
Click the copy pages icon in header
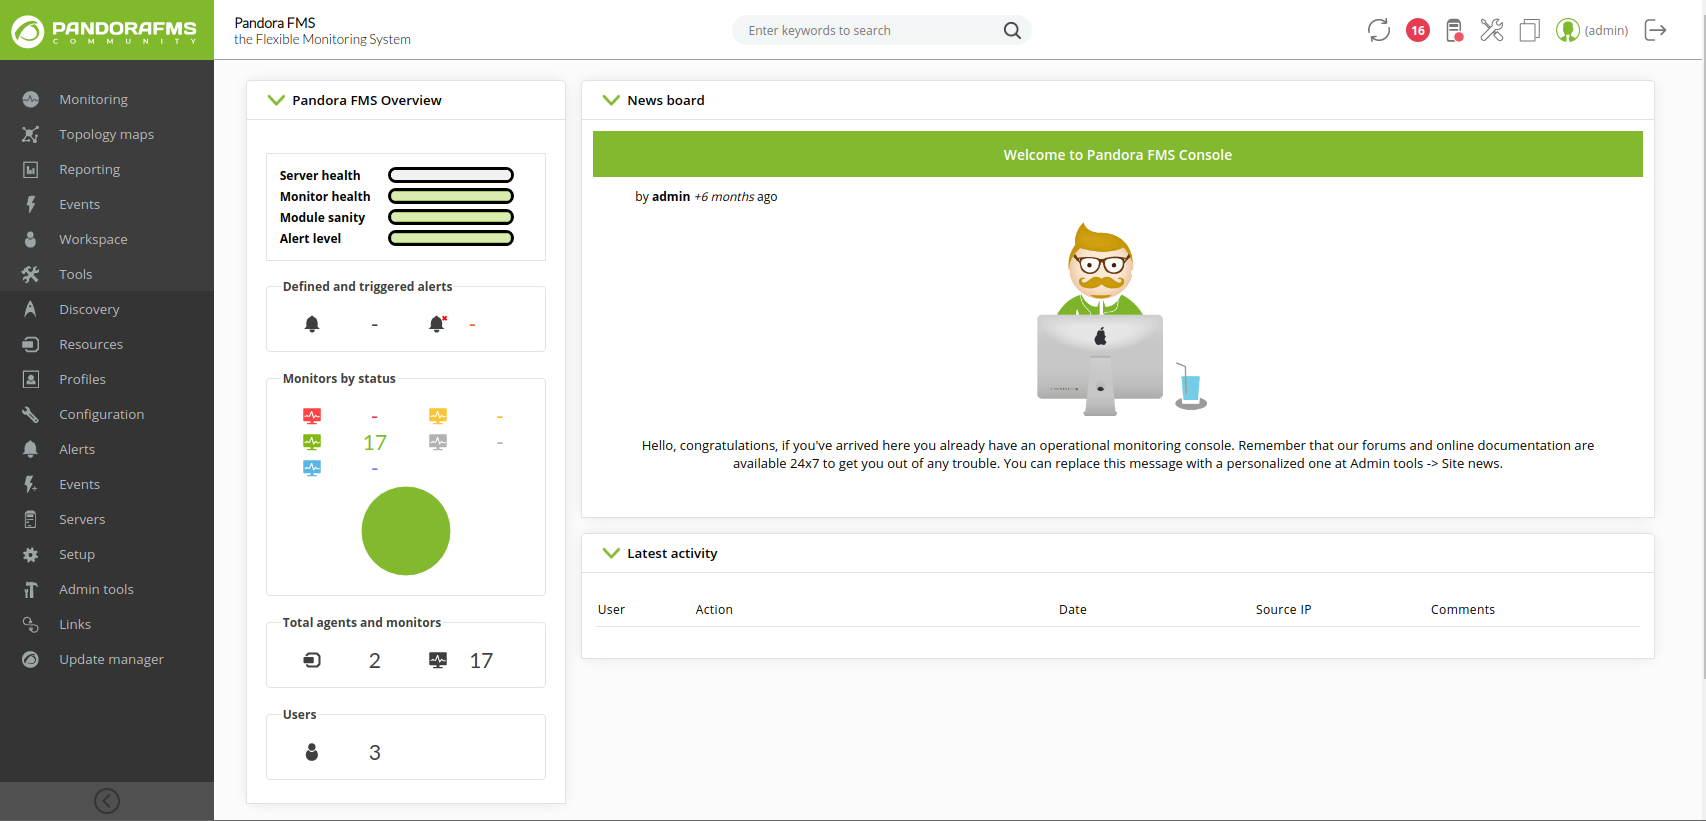coord(1529,30)
